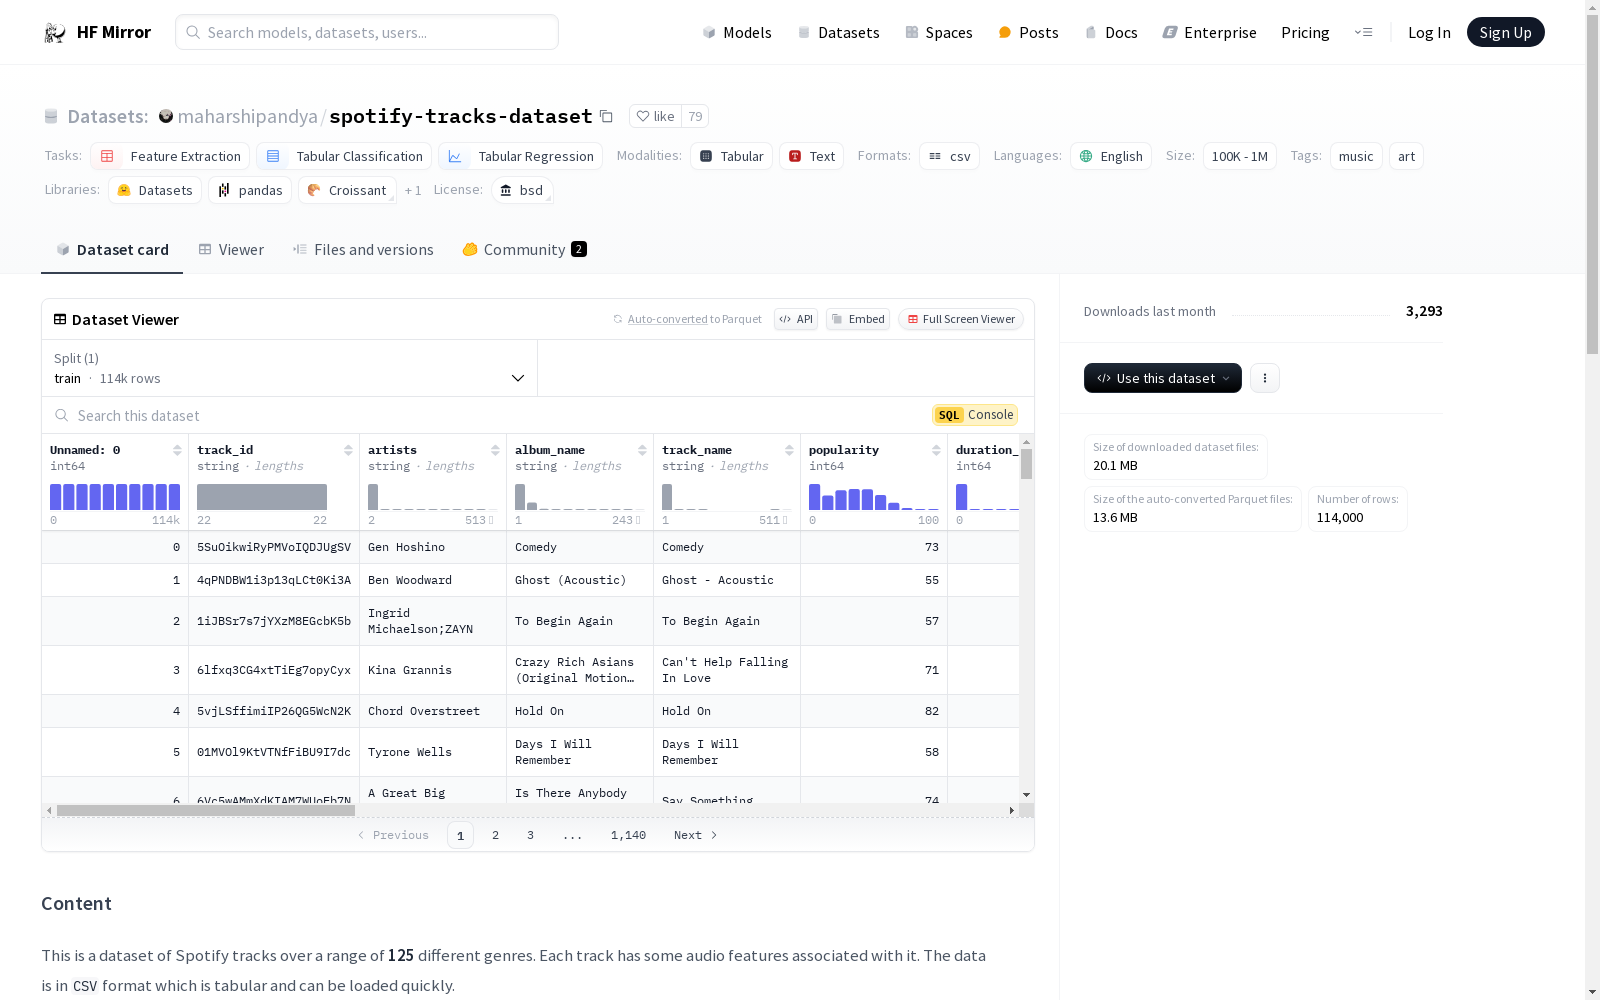Open more options with the three-dot button
The width and height of the screenshot is (1600, 1000).
(x=1265, y=378)
